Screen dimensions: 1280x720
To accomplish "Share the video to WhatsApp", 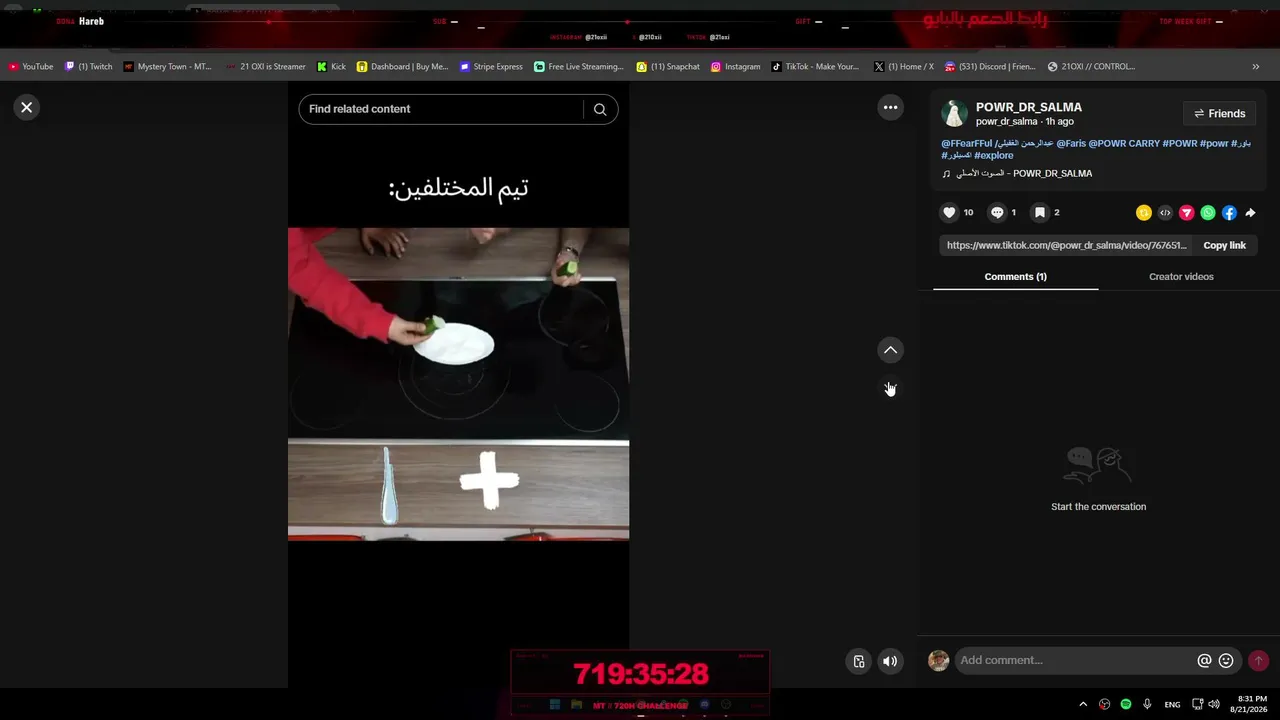I will tap(1208, 213).
